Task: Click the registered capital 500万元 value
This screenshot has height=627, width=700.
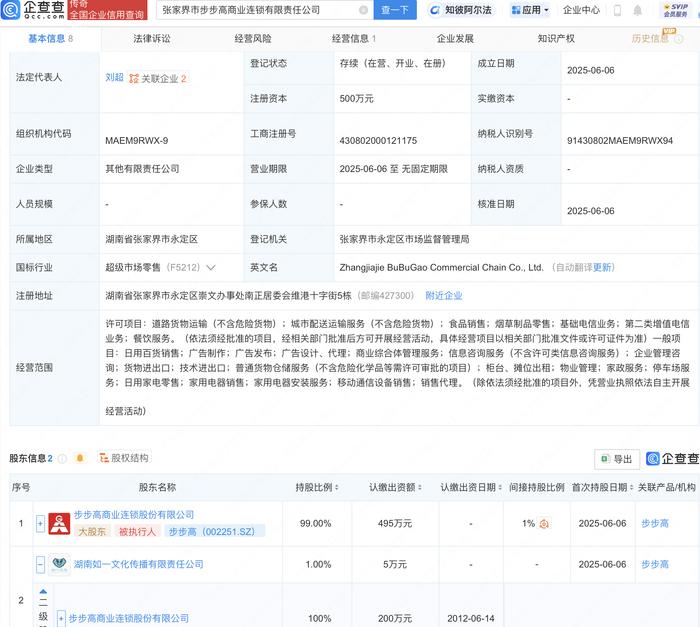Action: [x=356, y=99]
